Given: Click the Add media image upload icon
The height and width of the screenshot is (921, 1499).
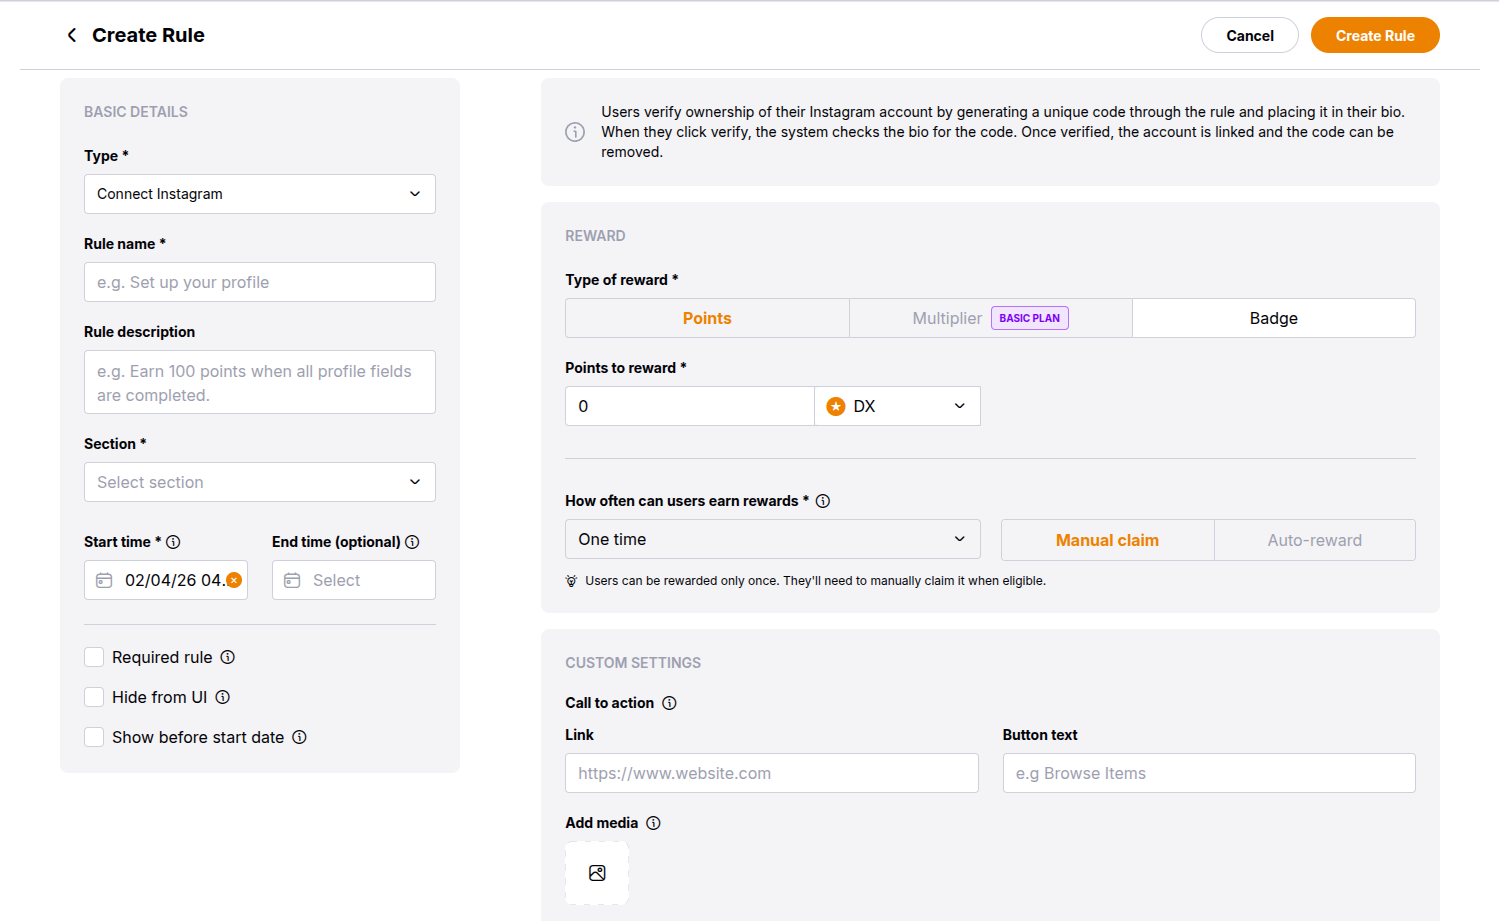Looking at the screenshot, I should tap(597, 873).
